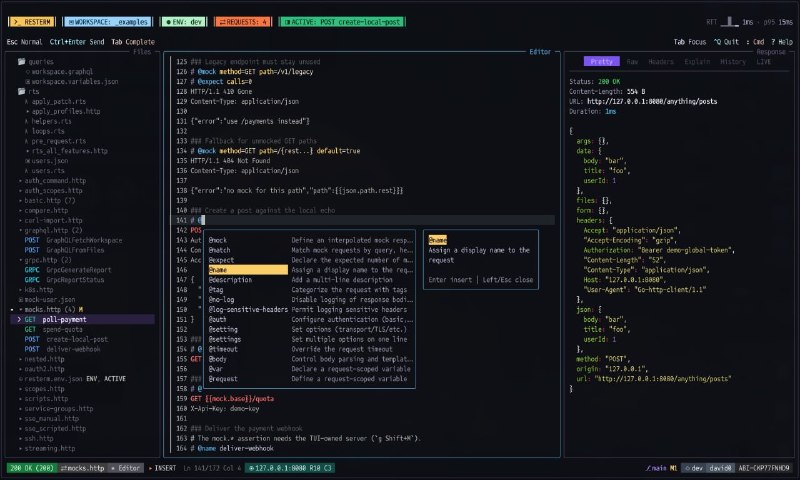Image resolution: width=800 pixels, height=480 pixels.
Task: Click editor line 141 cursor field
Action: click(362, 220)
